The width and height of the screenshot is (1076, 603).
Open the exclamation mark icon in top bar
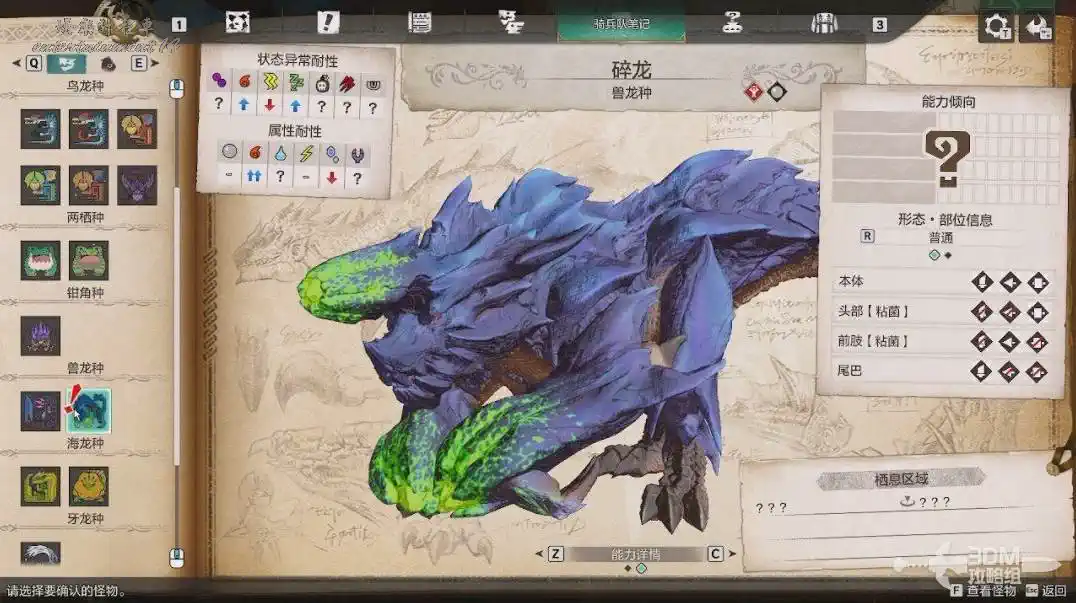tap(328, 23)
